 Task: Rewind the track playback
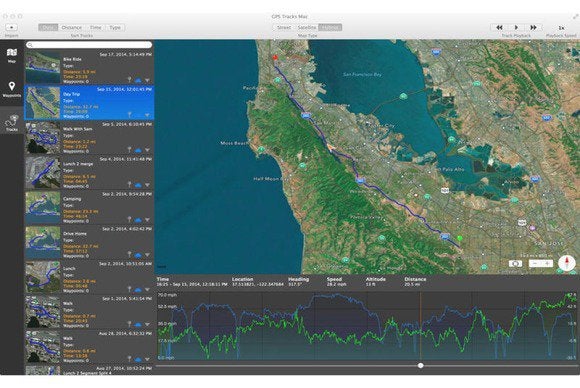coord(499,27)
